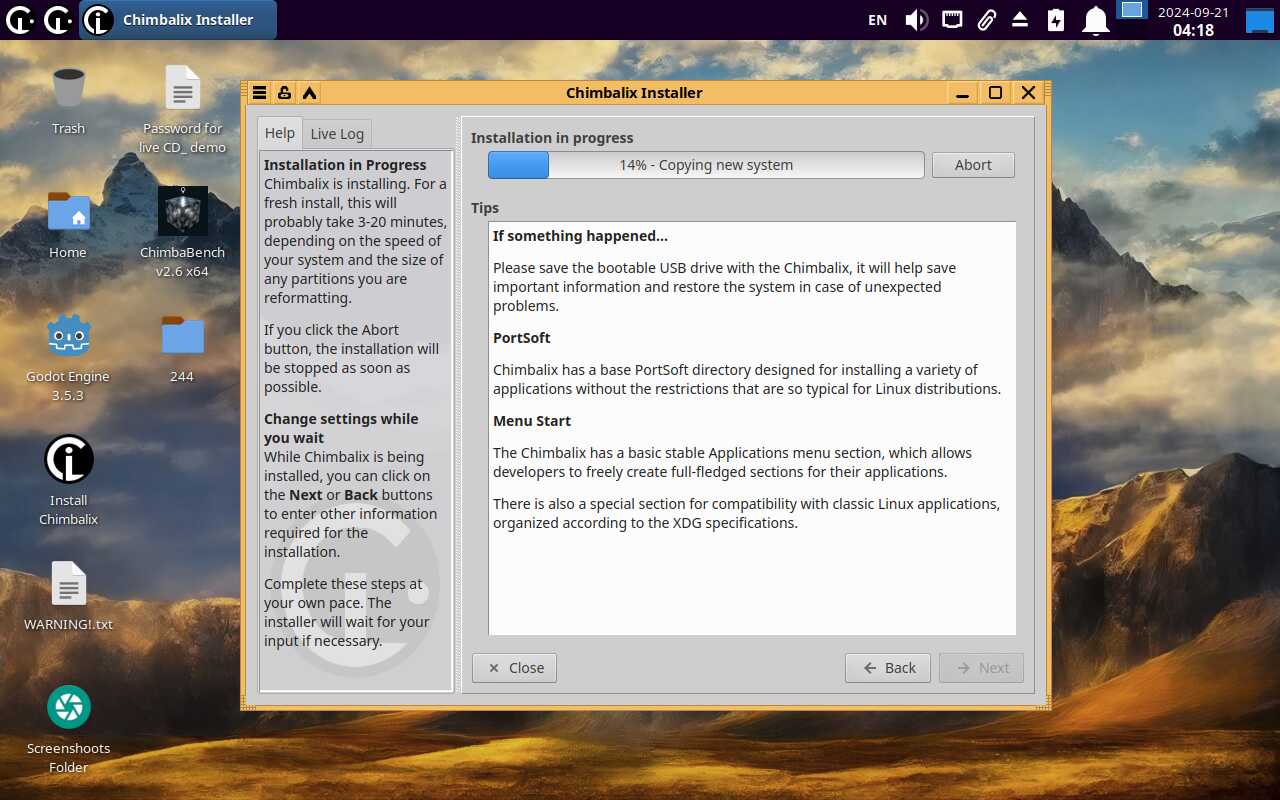The width and height of the screenshot is (1280, 800).
Task: Minimize the Chimbalix Installer window
Action: [x=962, y=93]
